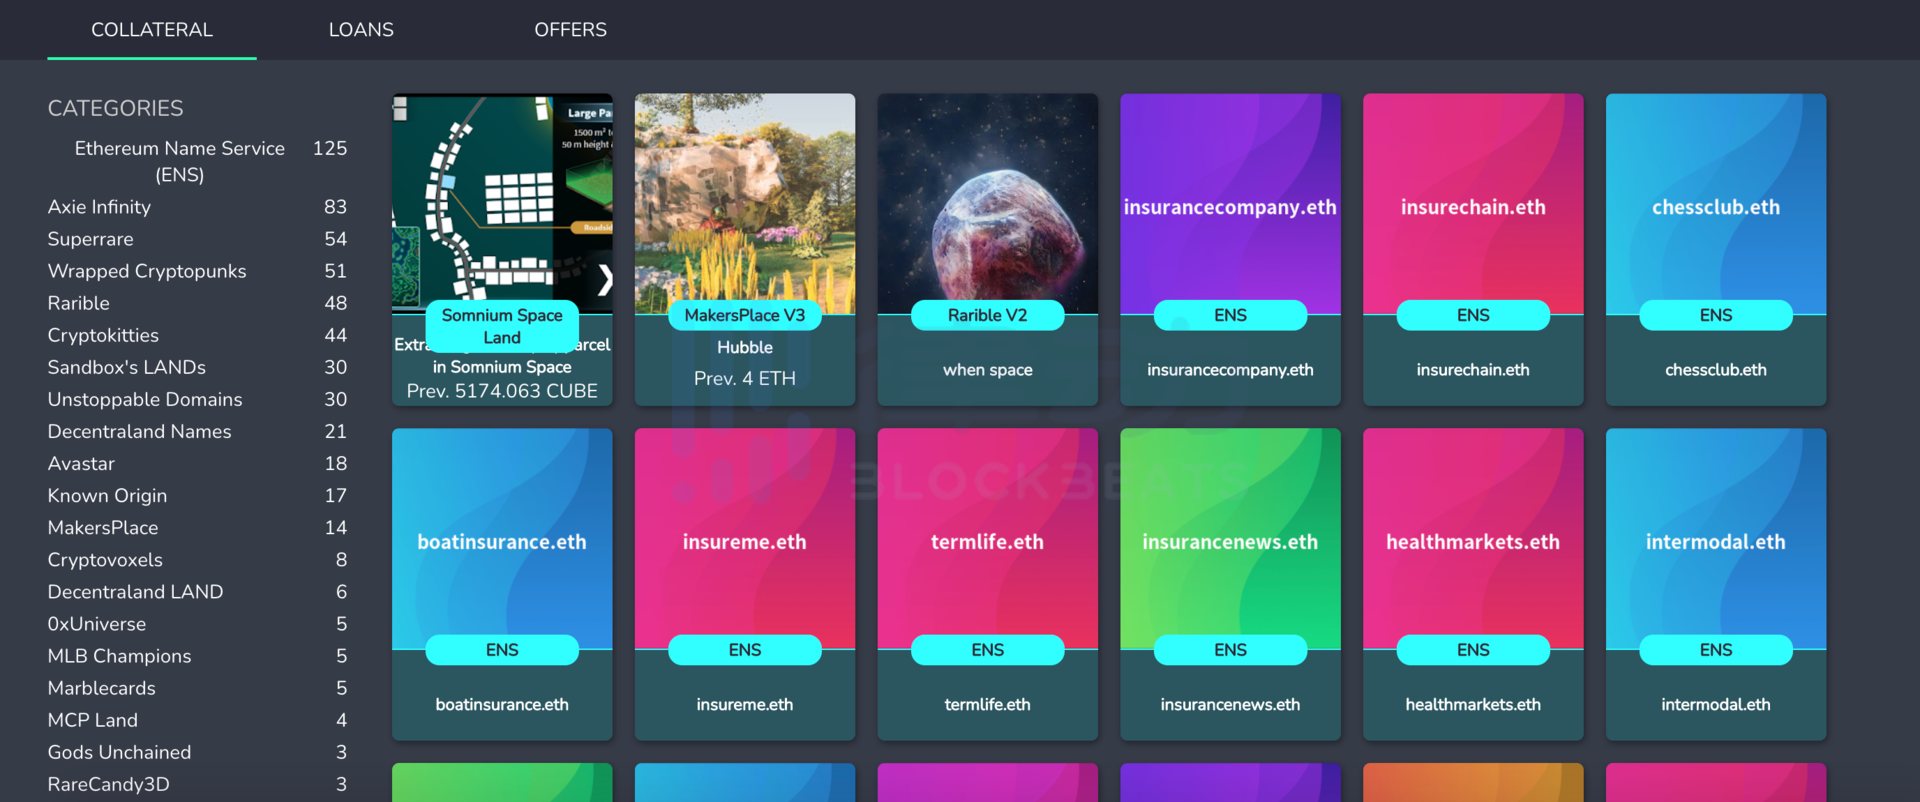
Task: Filter by Axie Infinity category
Action: [197, 207]
